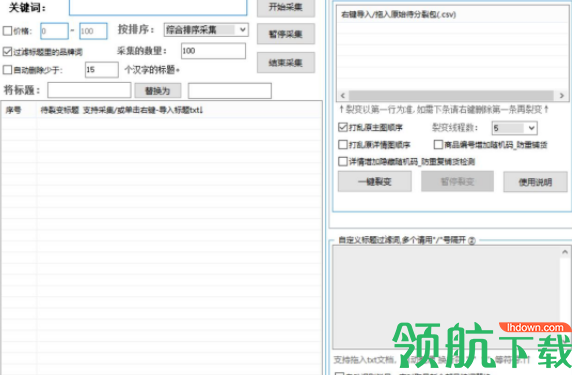
Task: Click the 暂停裂变 button
Action: (457, 181)
